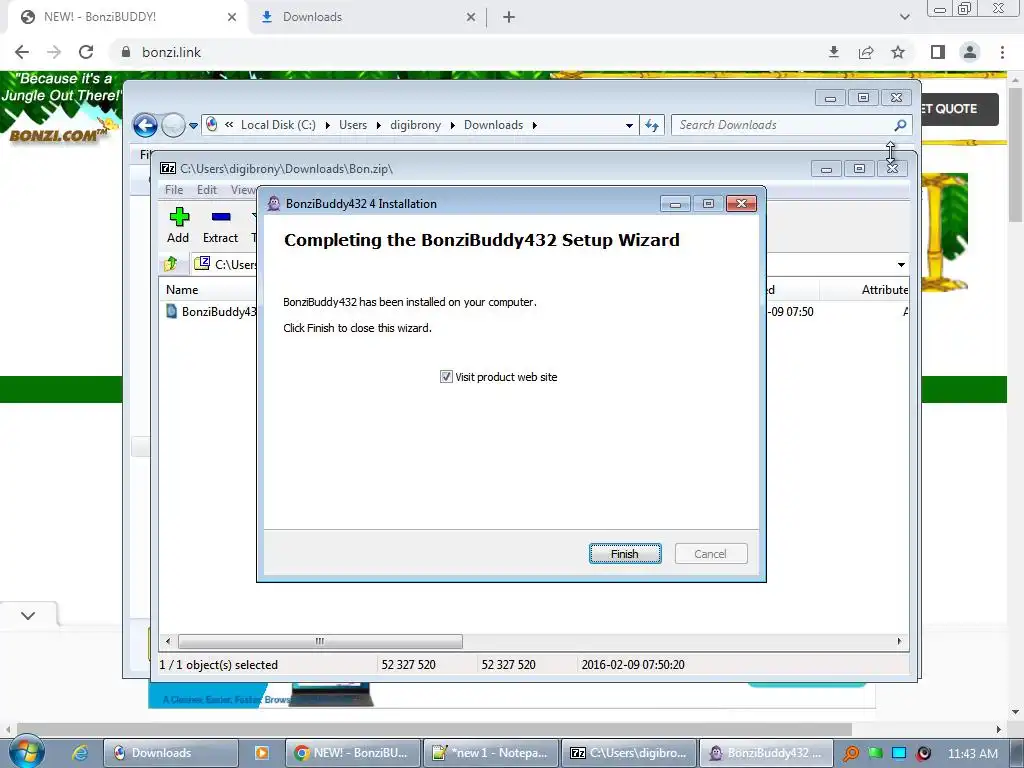The image size is (1024, 768).
Task: Open Chrome downloads icon in toolbar
Action: coord(833,52)
